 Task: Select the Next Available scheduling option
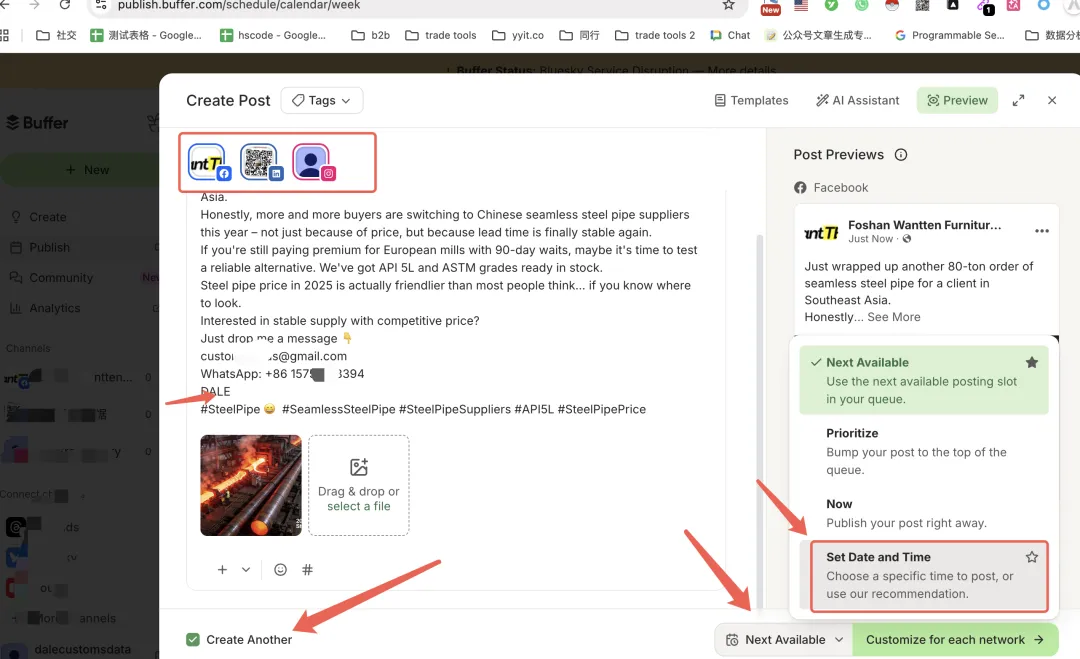click(924, 380)
